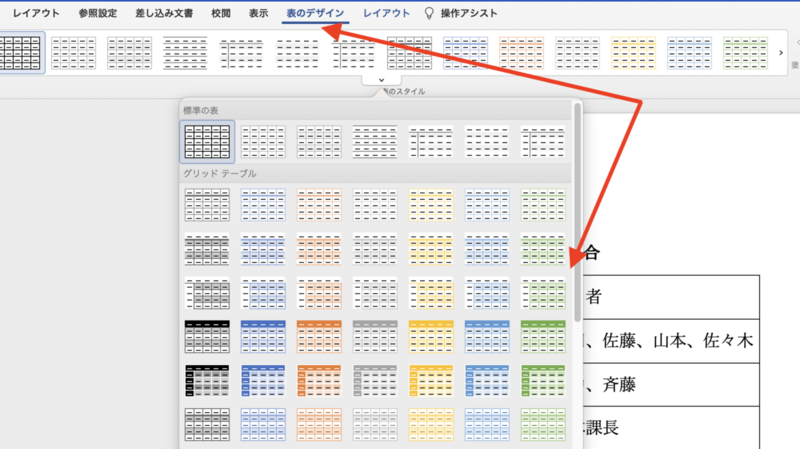Apply Plain Table 4 in ribbon strip
This screenshot has height=449, width=800.
[x=297, y=53]
